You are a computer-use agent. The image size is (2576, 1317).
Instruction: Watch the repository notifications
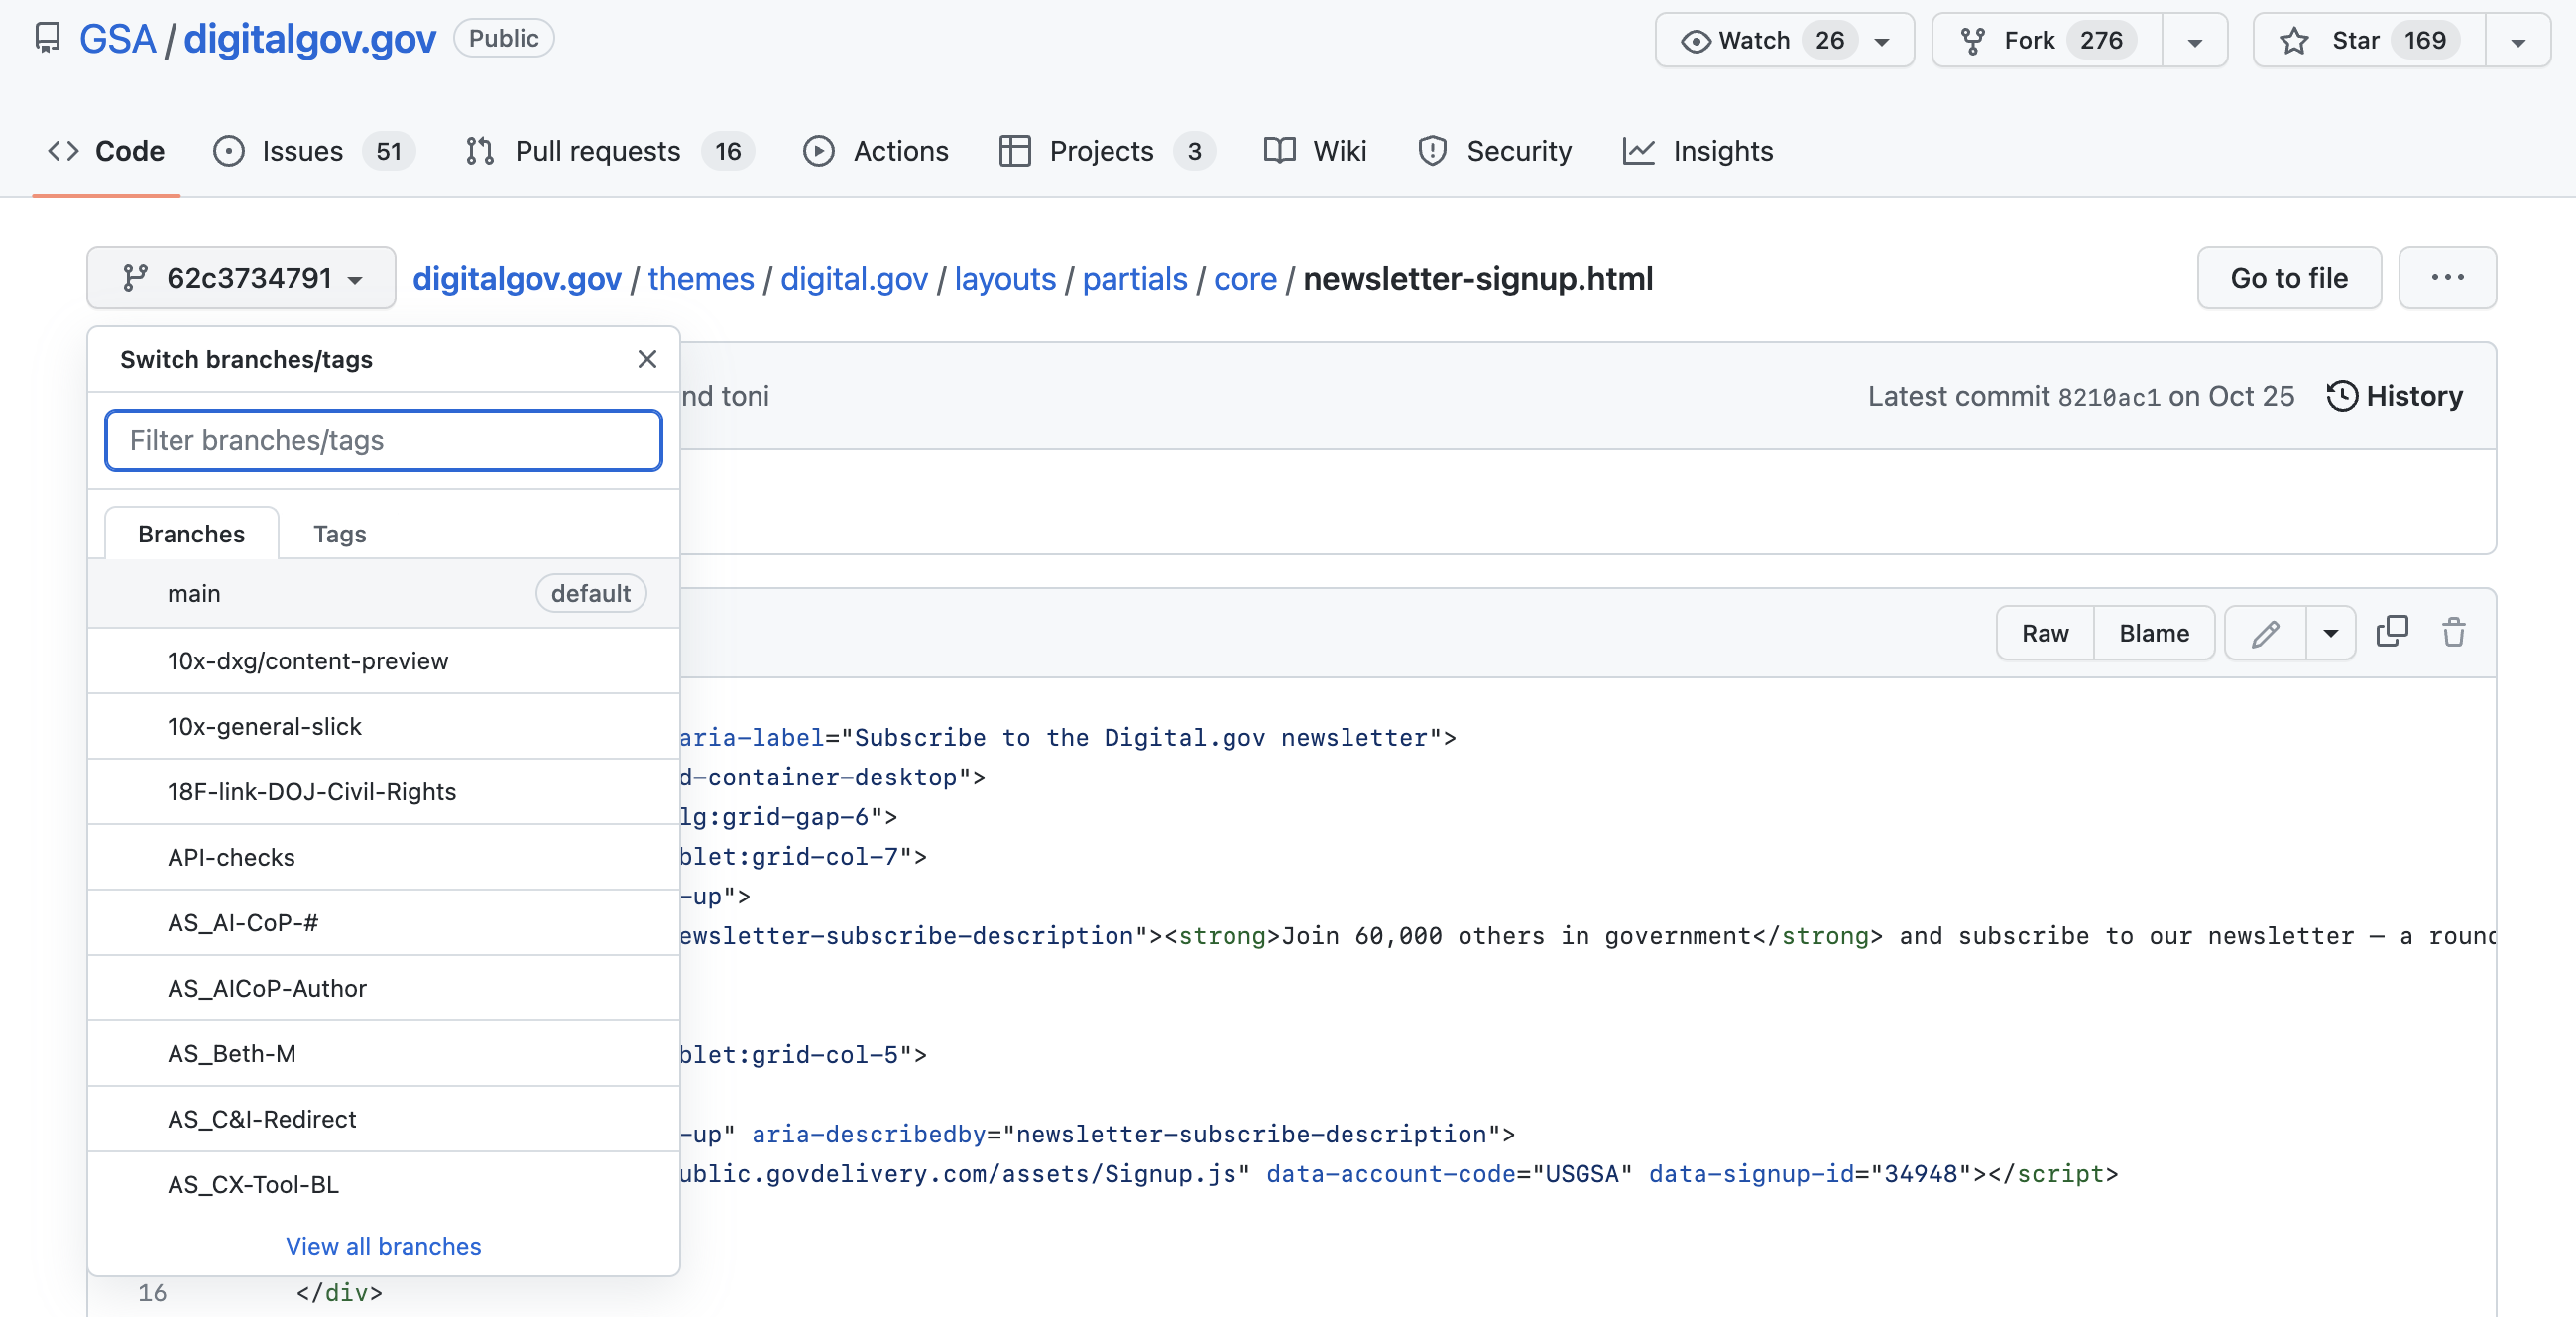click(x=1765, y=40)
